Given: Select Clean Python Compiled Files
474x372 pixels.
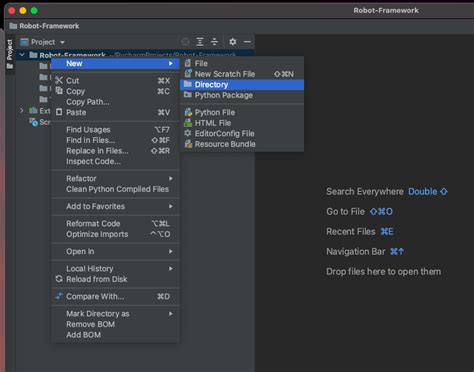Looking at the screenshot, I should (x=115, y=189).
